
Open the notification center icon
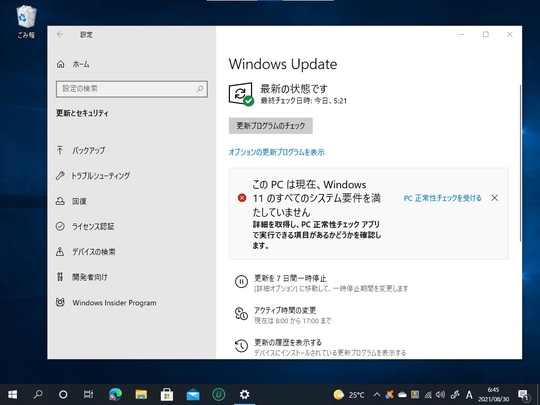coord(523,395)
